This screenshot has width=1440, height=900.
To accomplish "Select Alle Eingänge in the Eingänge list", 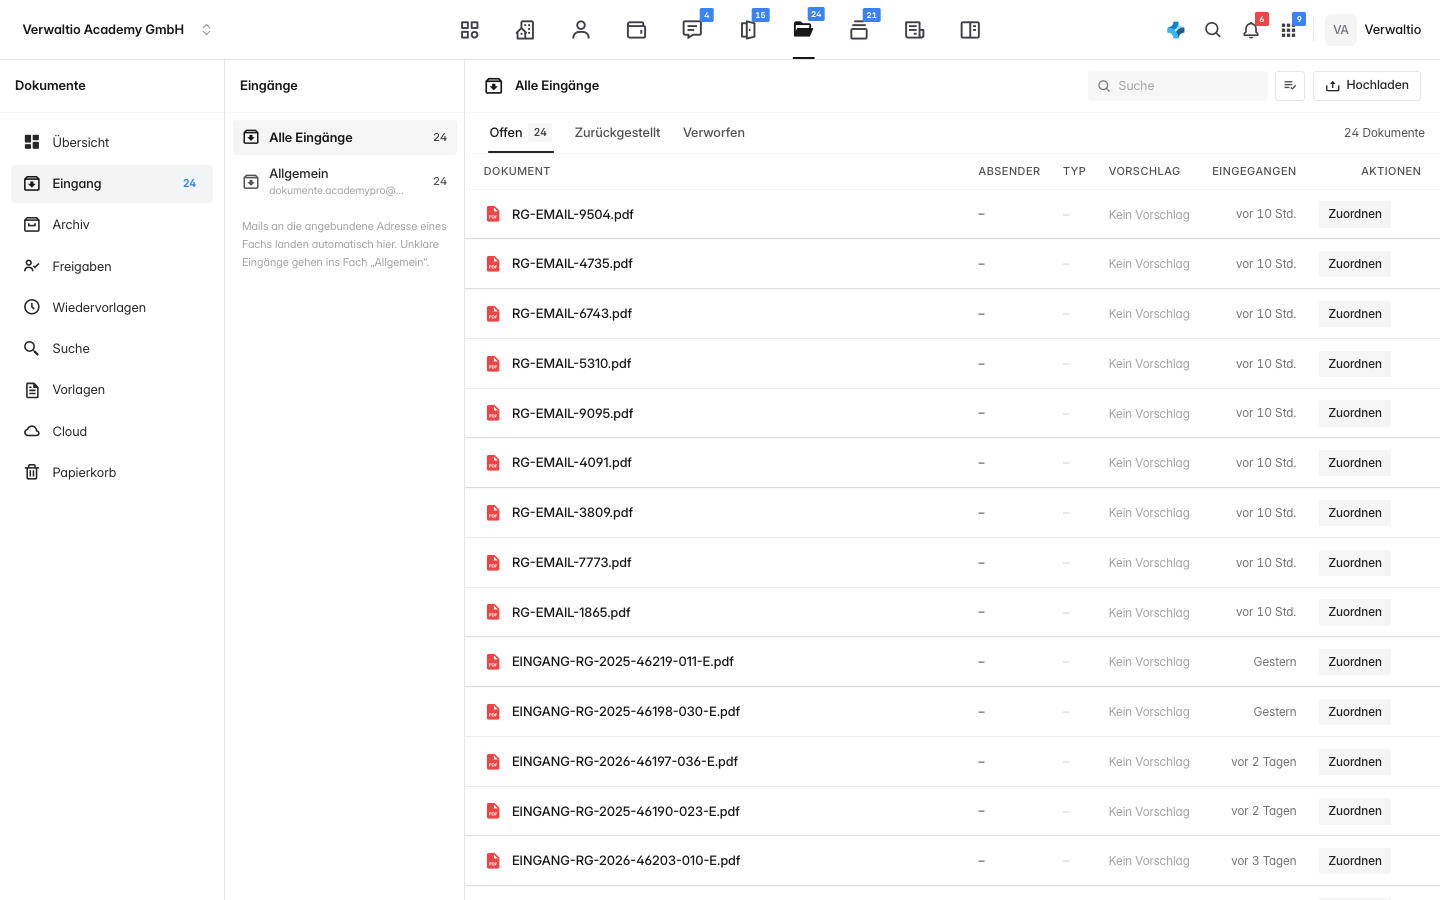I will [345, 138].
